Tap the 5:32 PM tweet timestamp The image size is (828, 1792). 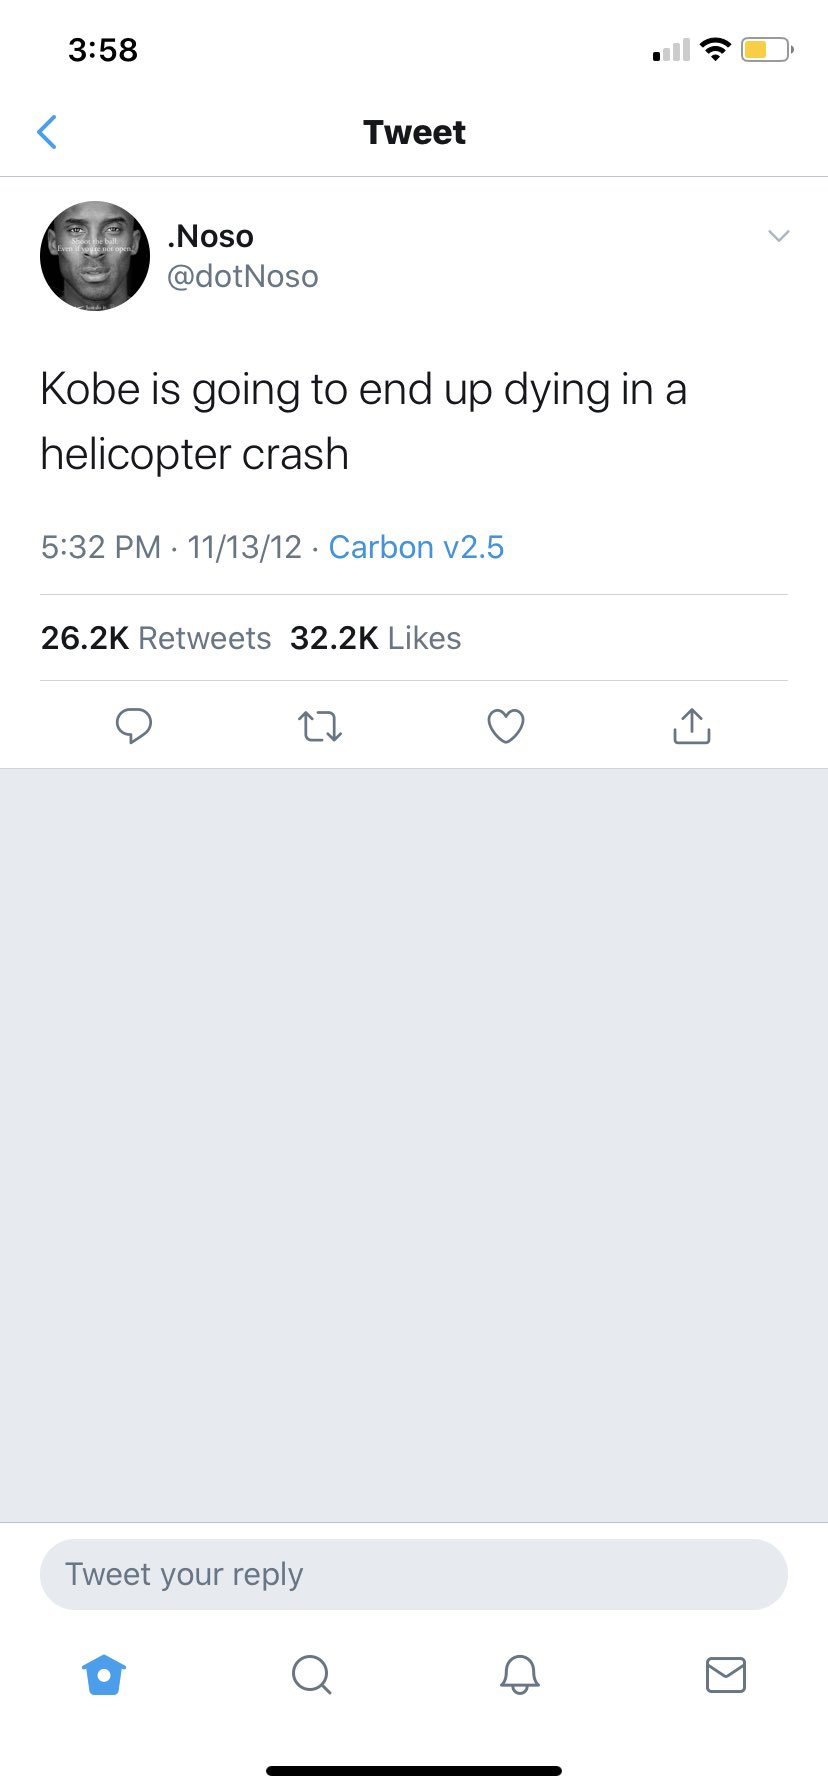coord(100,547)
